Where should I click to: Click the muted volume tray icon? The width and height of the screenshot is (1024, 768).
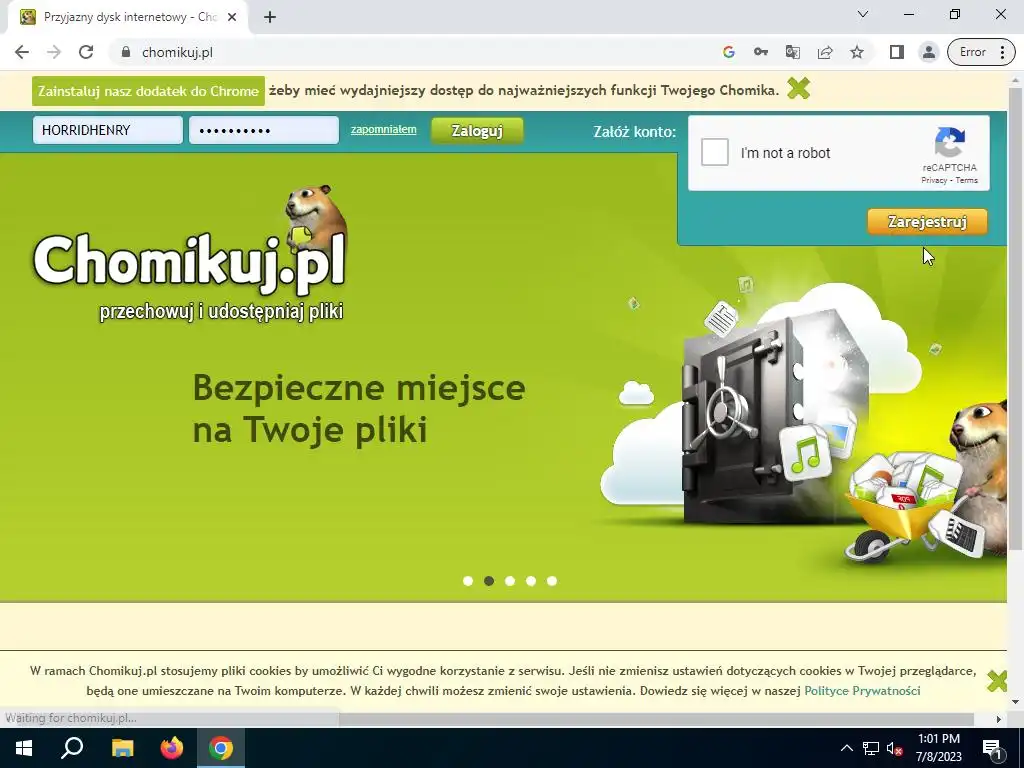(x=894, y=748)
